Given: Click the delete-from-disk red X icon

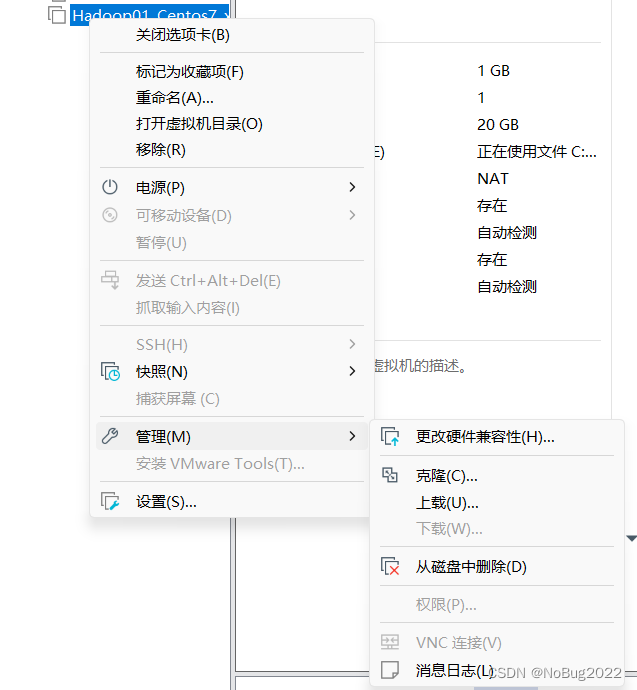Looking at the screenshot, I should coord(390,566).
